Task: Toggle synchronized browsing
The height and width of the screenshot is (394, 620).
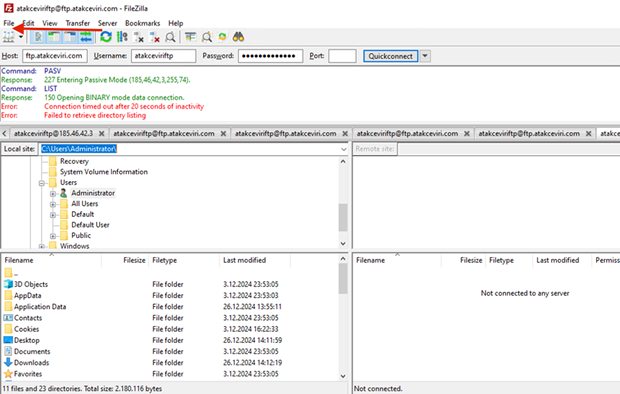Action: tap(222, 37)
